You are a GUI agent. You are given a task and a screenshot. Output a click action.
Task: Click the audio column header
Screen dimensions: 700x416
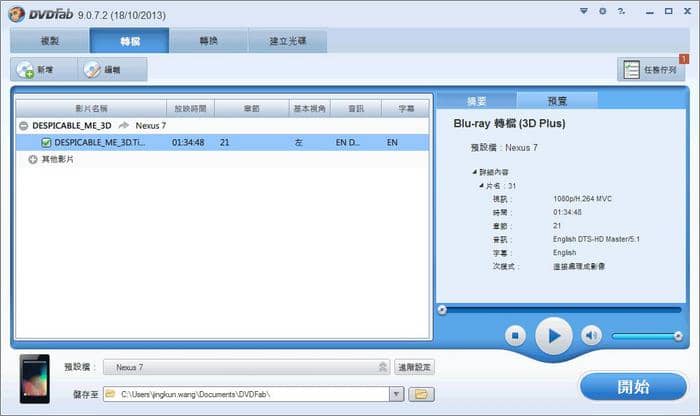[356, 108]
